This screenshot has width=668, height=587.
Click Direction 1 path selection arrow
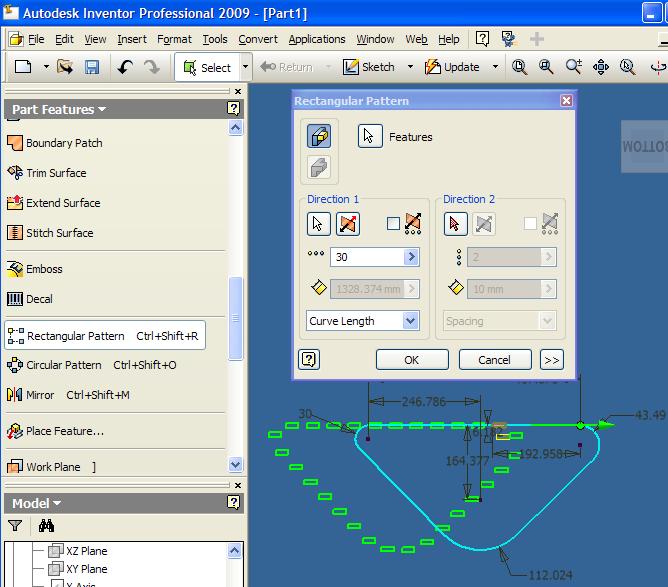tap(318, 224)
